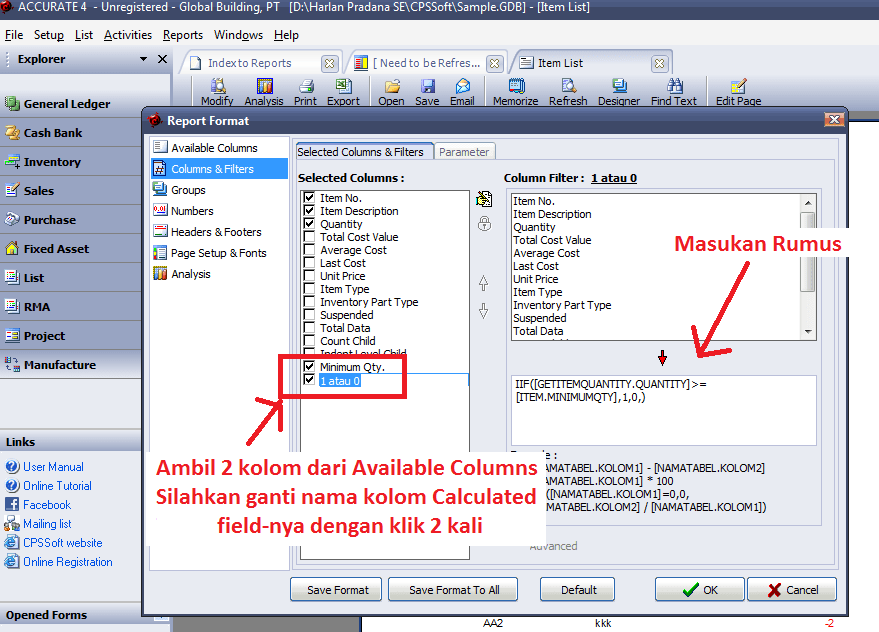The image size is (879, 632).
Task: Open the Setup menu
Action: [x=49, y=35]
